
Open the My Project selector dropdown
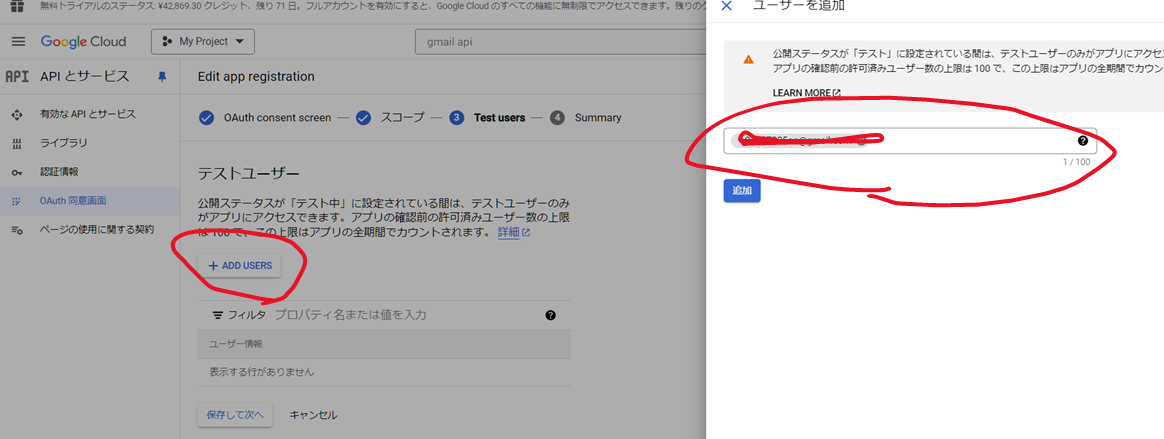203,42
